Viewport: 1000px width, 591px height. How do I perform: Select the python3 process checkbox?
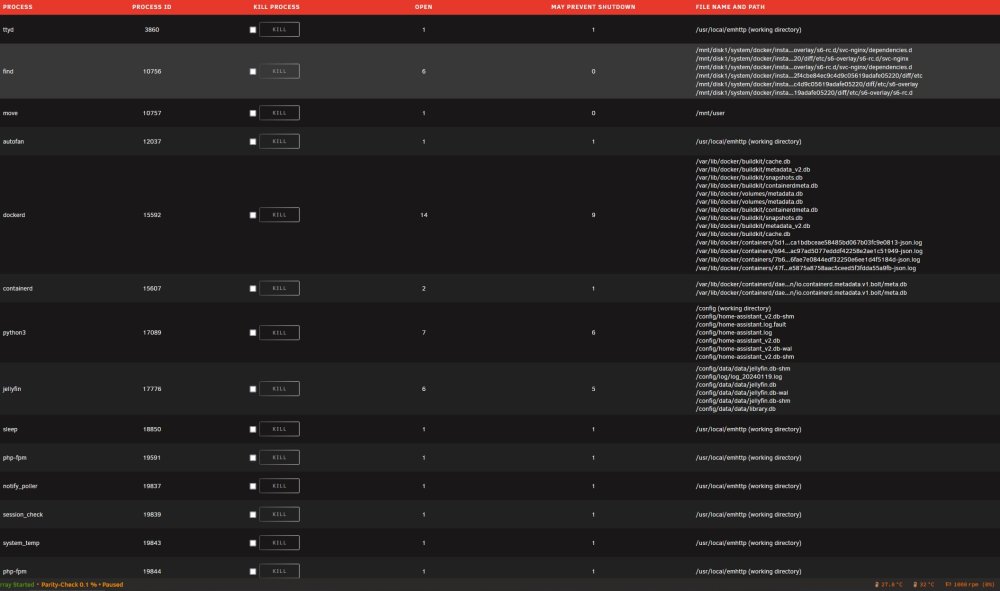pyautogui.click(x=253, y=333)
